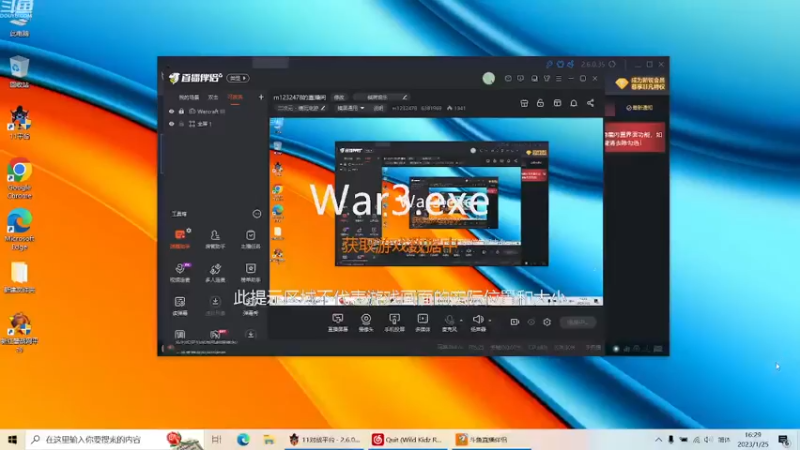Open the room manager assistant tool
This screenshot has height=450, width=800.
215,239
